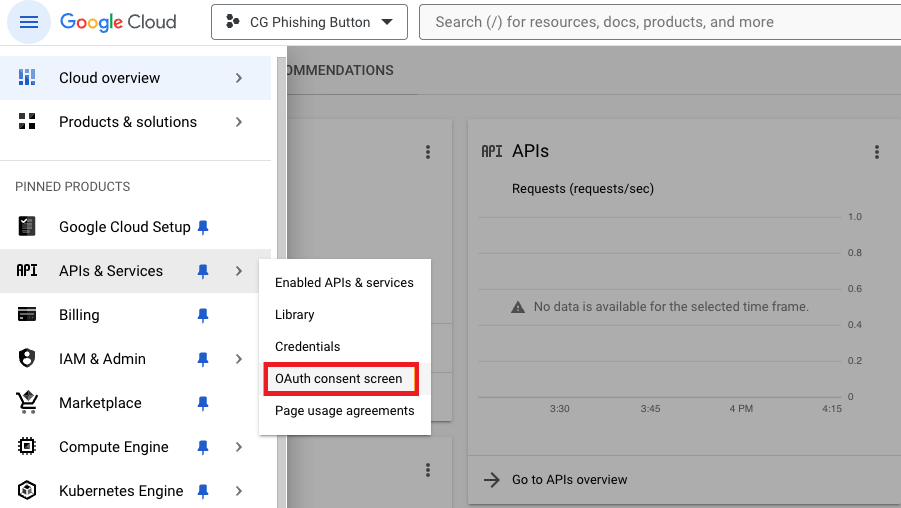901x508 pixels.
Task: Click the API icon beside APIs & Services
Action: pos(27,270)
